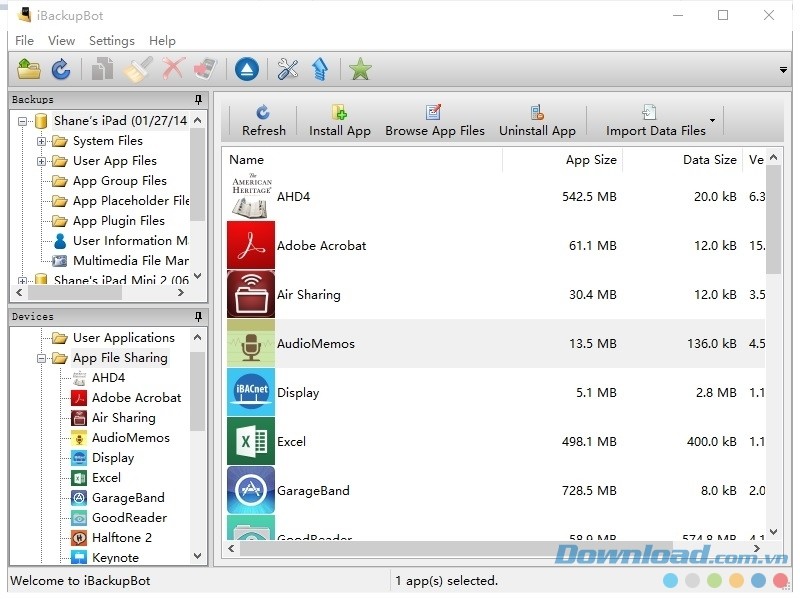Viewport: 800px width, 600px height.
Task: Click the open backup folder toolbar icon
Action: pyautogui.click(x=29, y=69)
